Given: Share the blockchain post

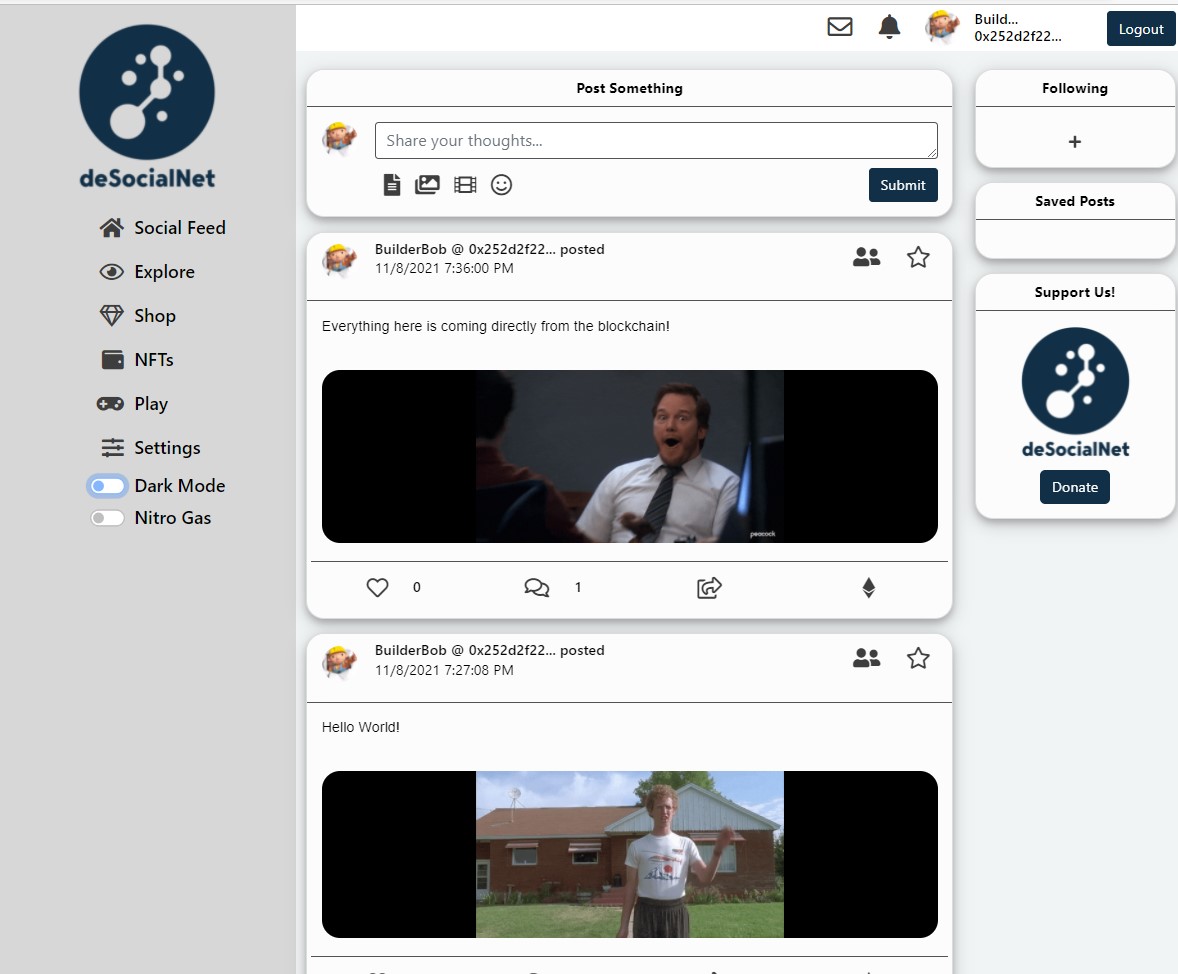Looking at the screenshot, I should coord(709,588).
